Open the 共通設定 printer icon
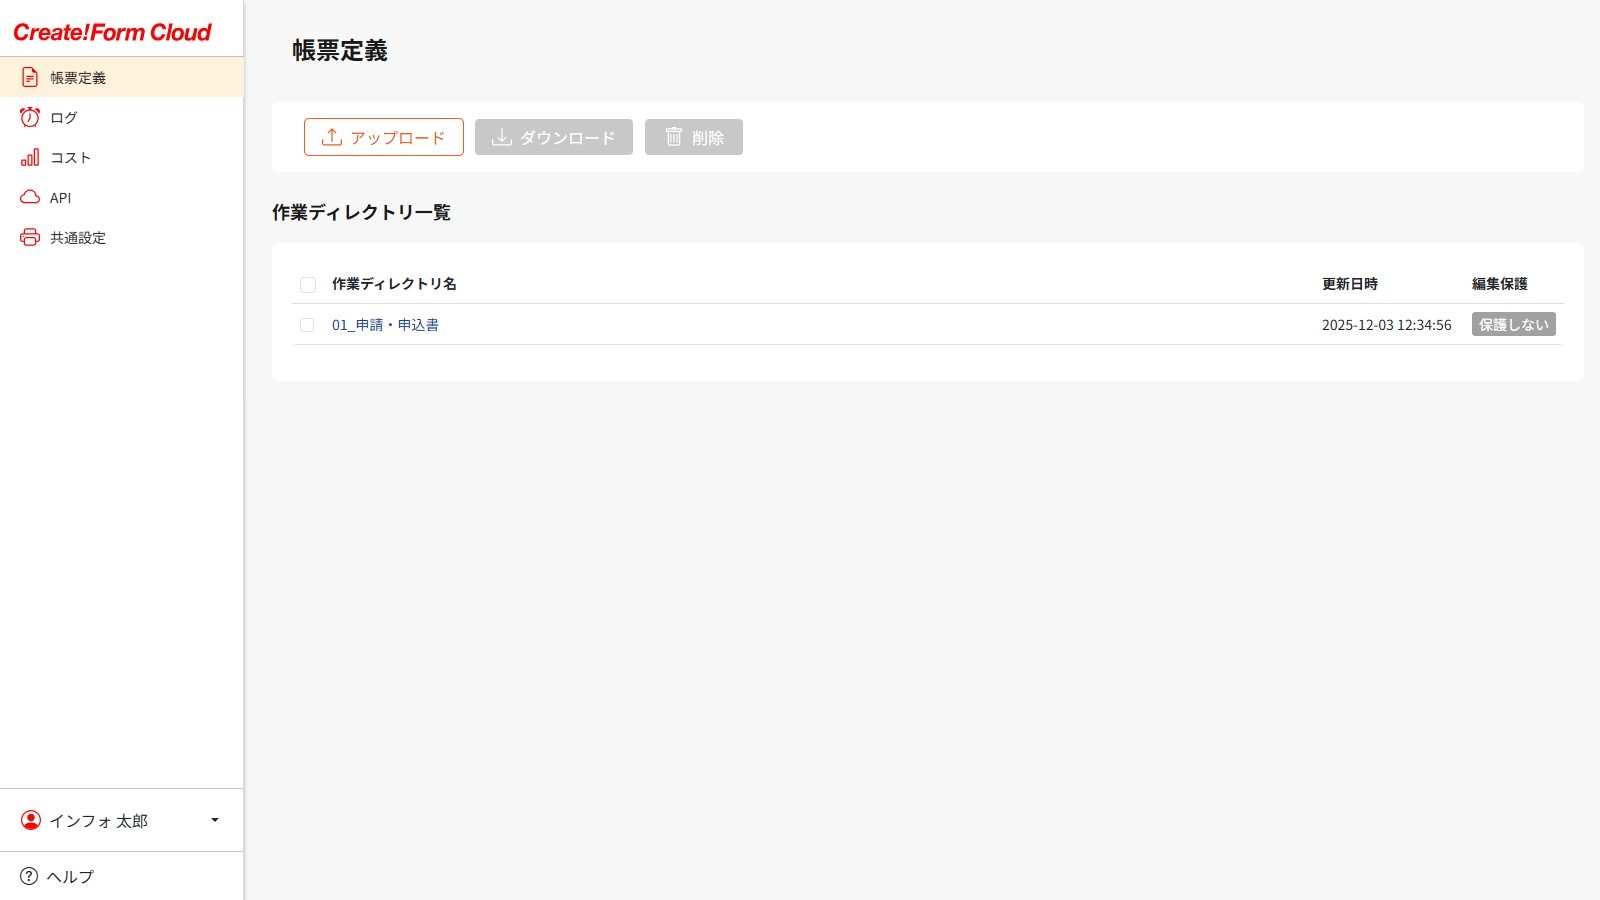This screenshot has width=1600, height=900. pos(30,237)
